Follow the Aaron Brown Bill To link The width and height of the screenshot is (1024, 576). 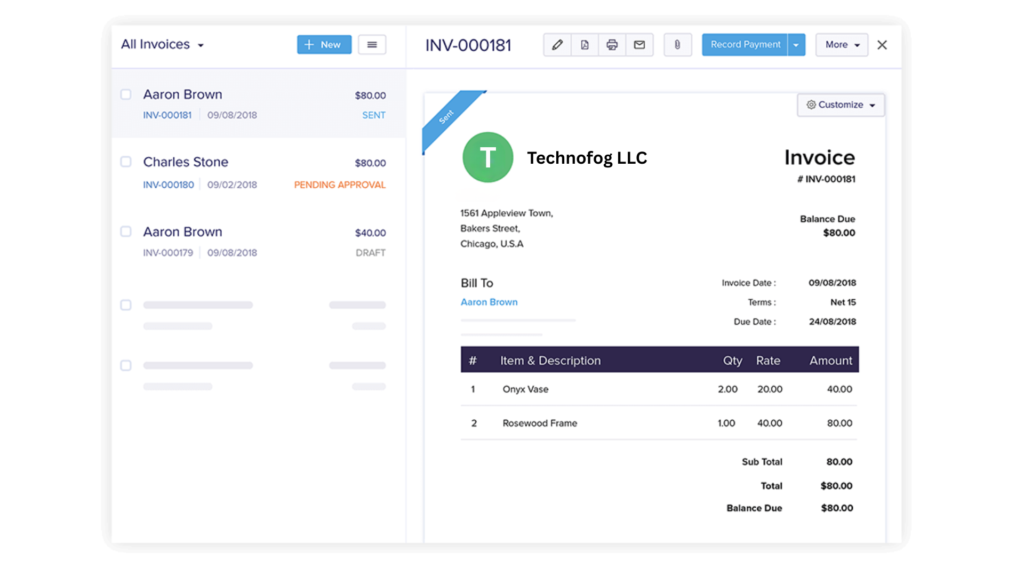pos(489,302)
